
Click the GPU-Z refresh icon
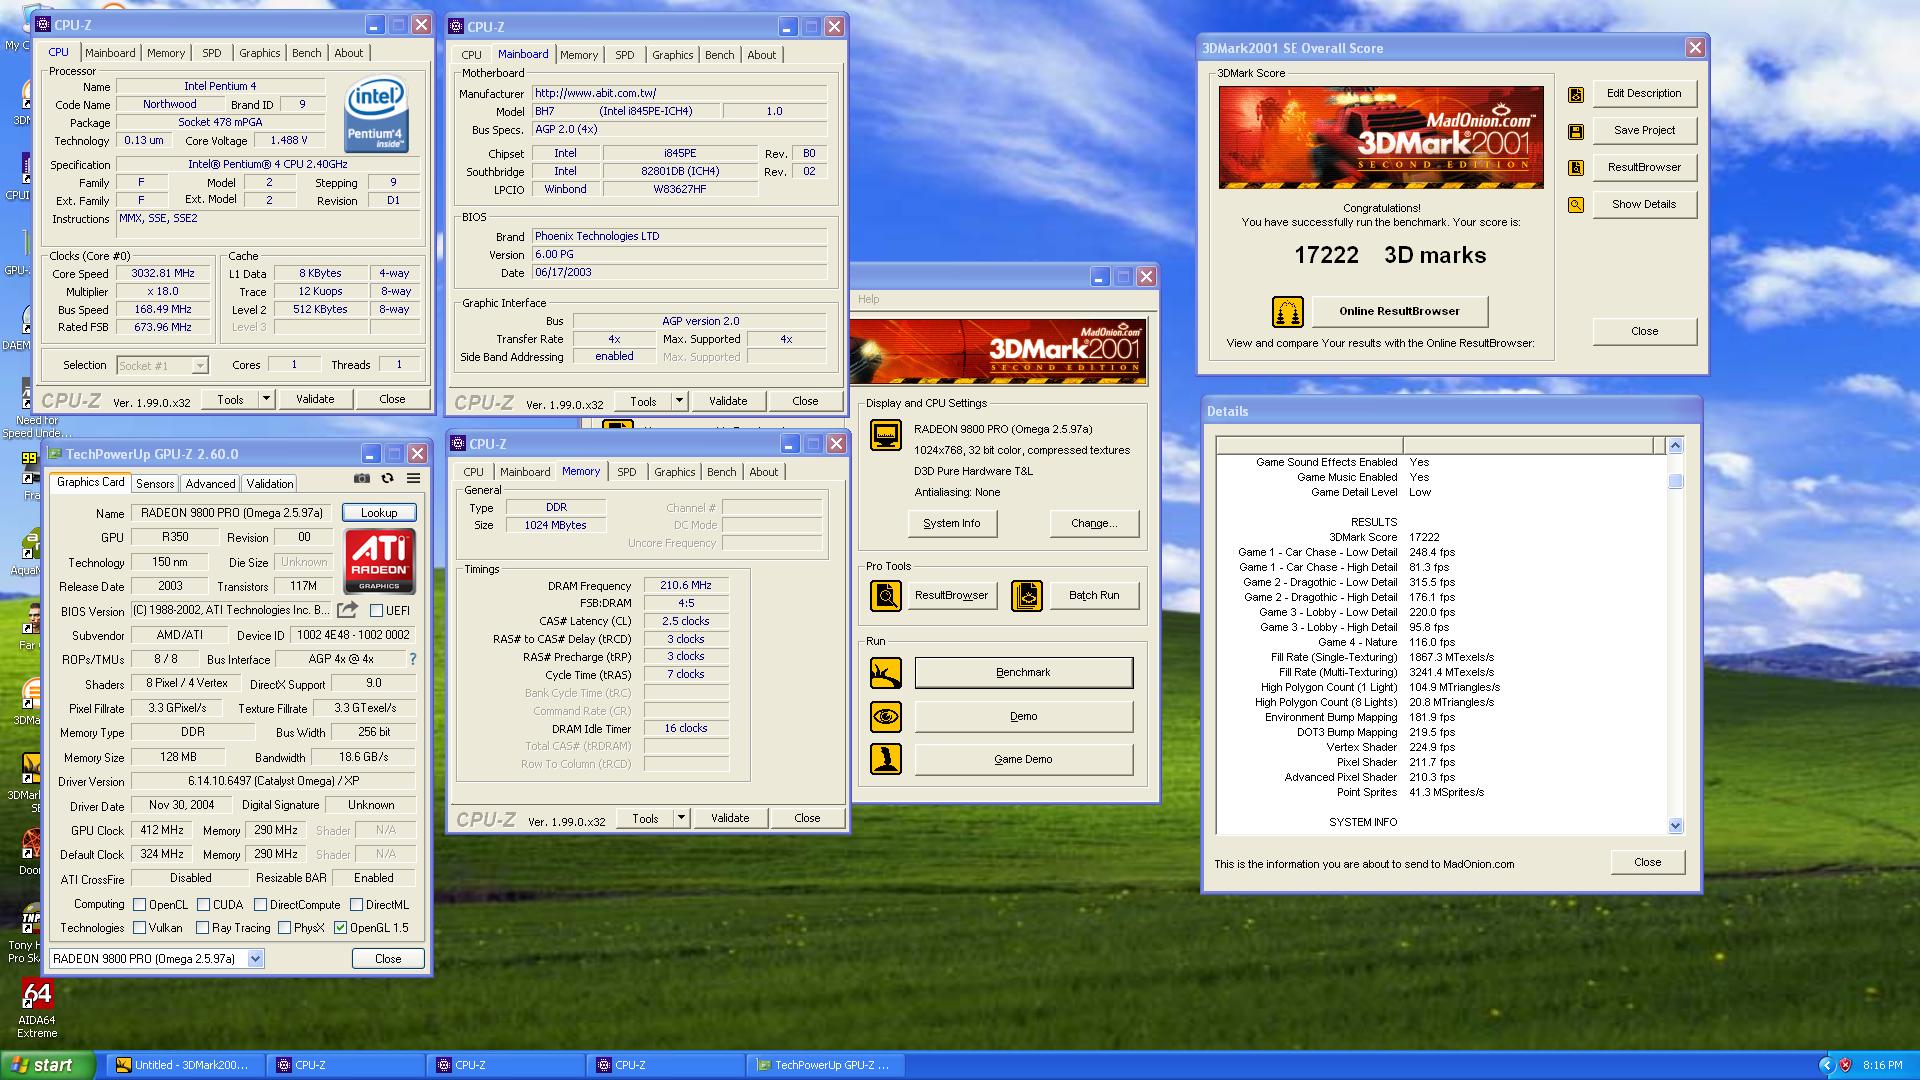pyautogui.click(x=387, y=479)
